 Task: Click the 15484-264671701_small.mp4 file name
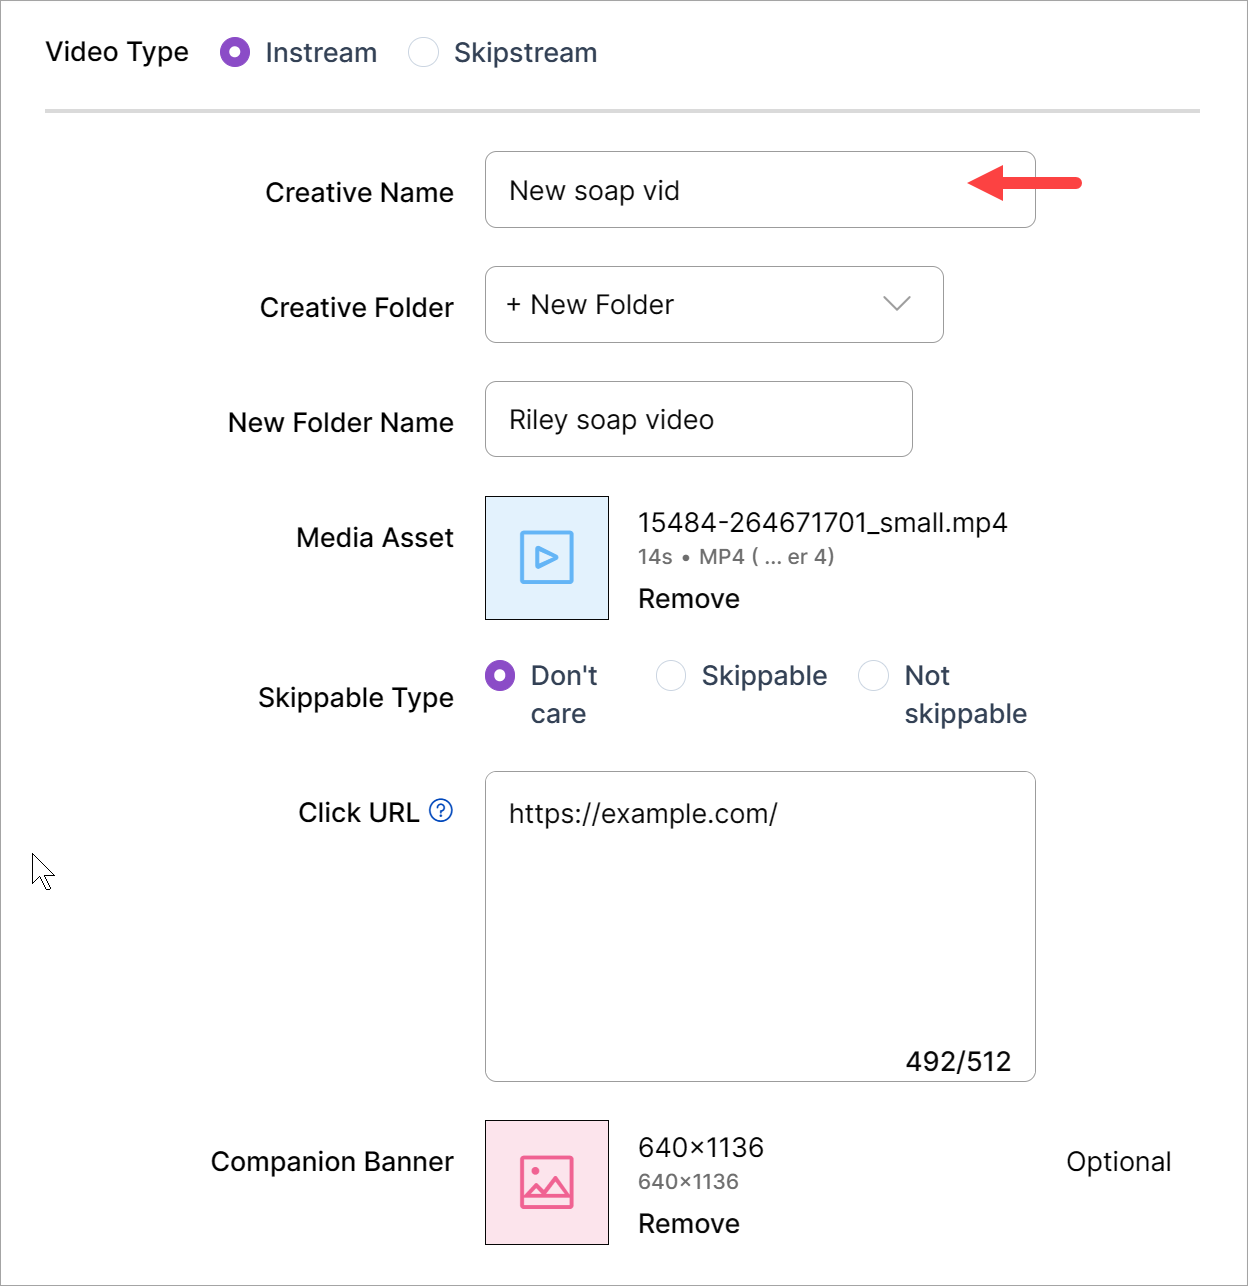[822, 523]
